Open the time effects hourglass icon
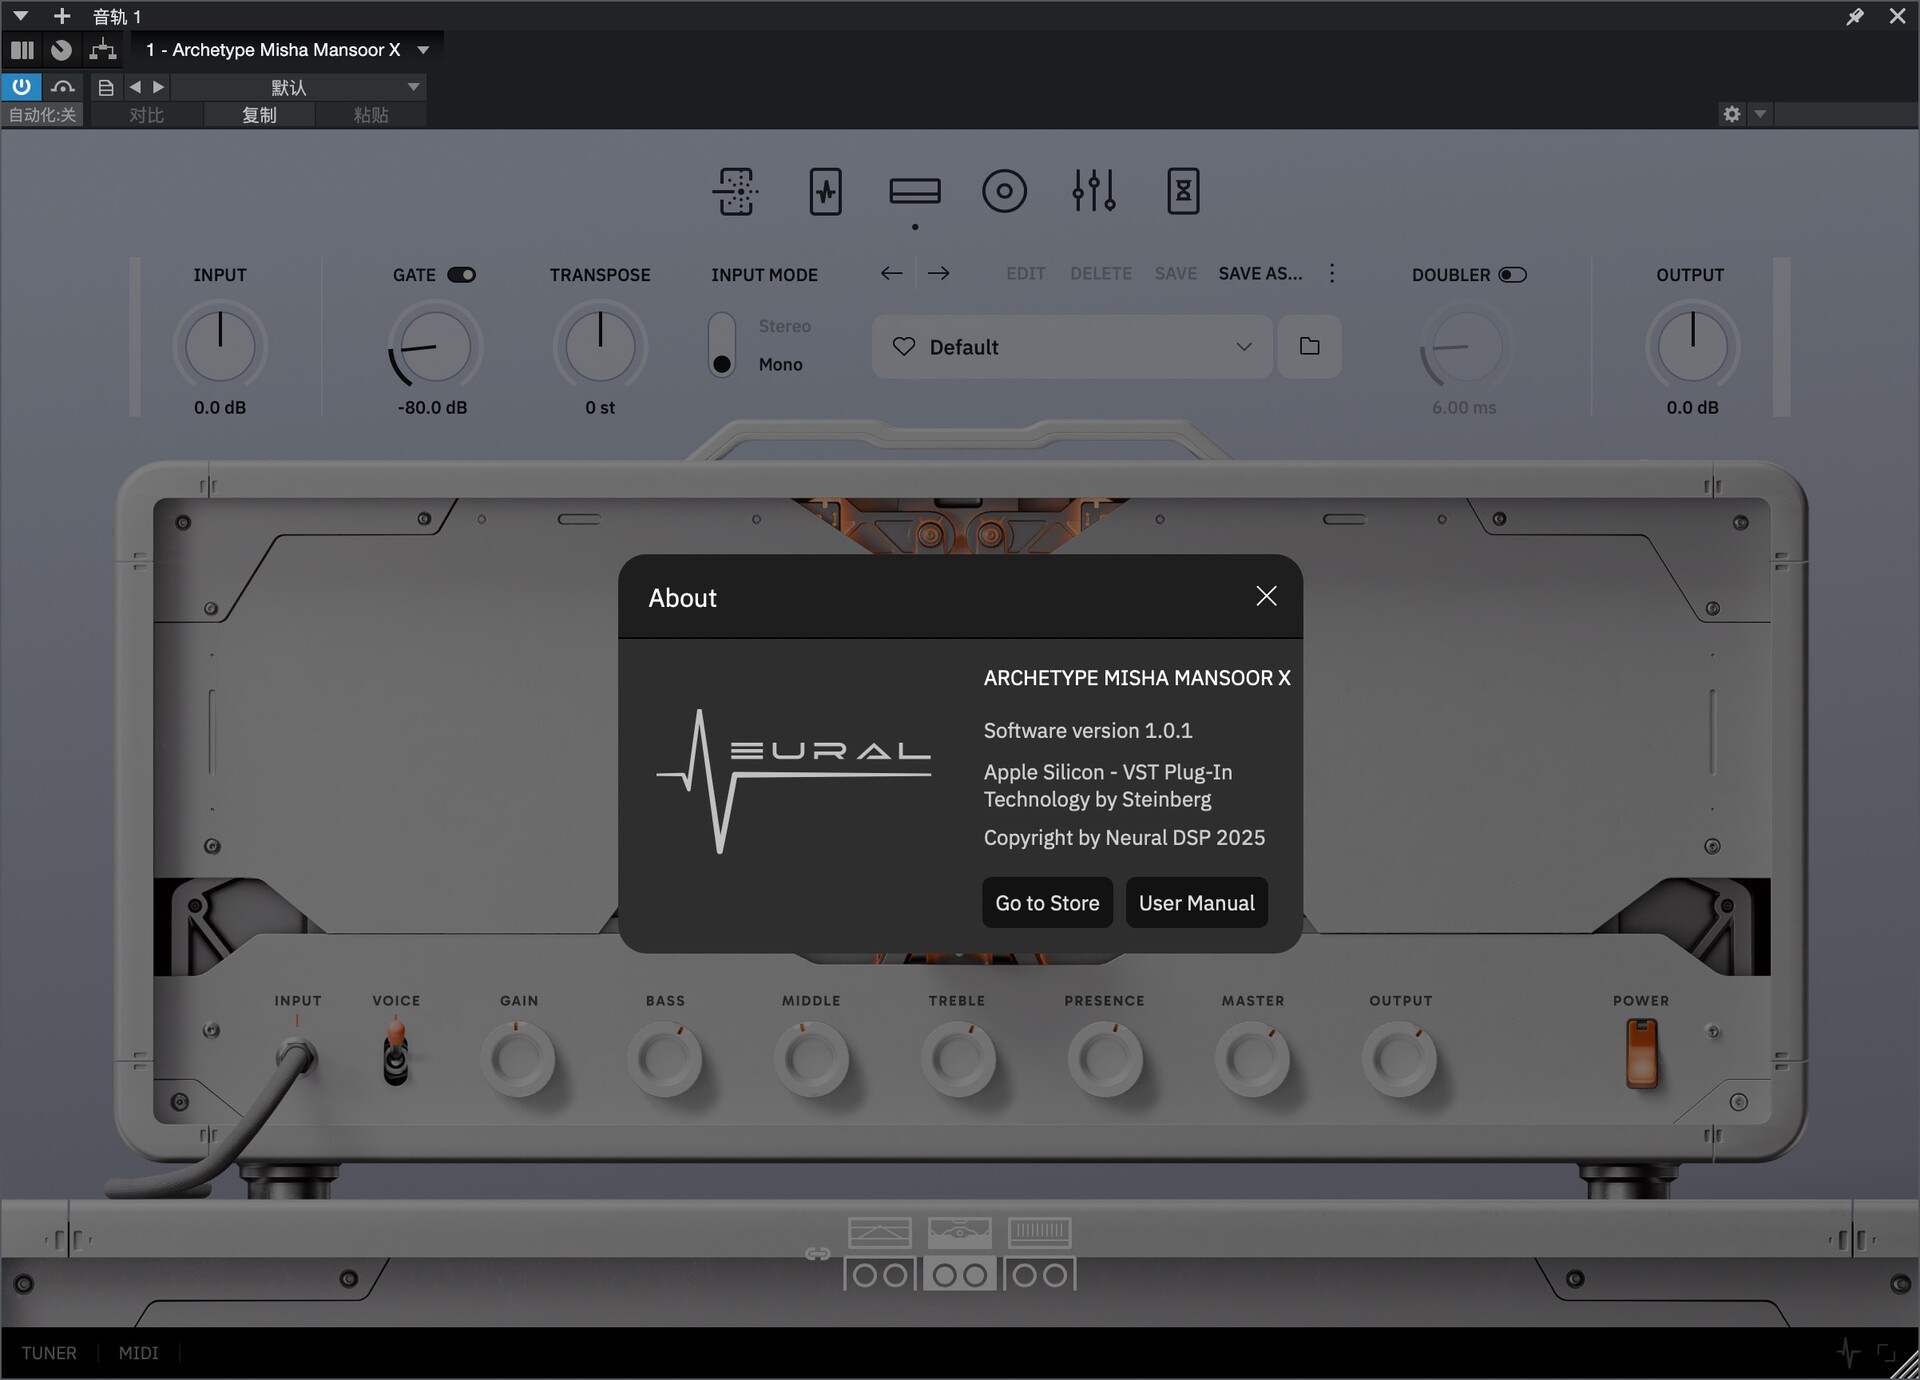Viewport: 1920px width, 1380px height. [1183, 191]
